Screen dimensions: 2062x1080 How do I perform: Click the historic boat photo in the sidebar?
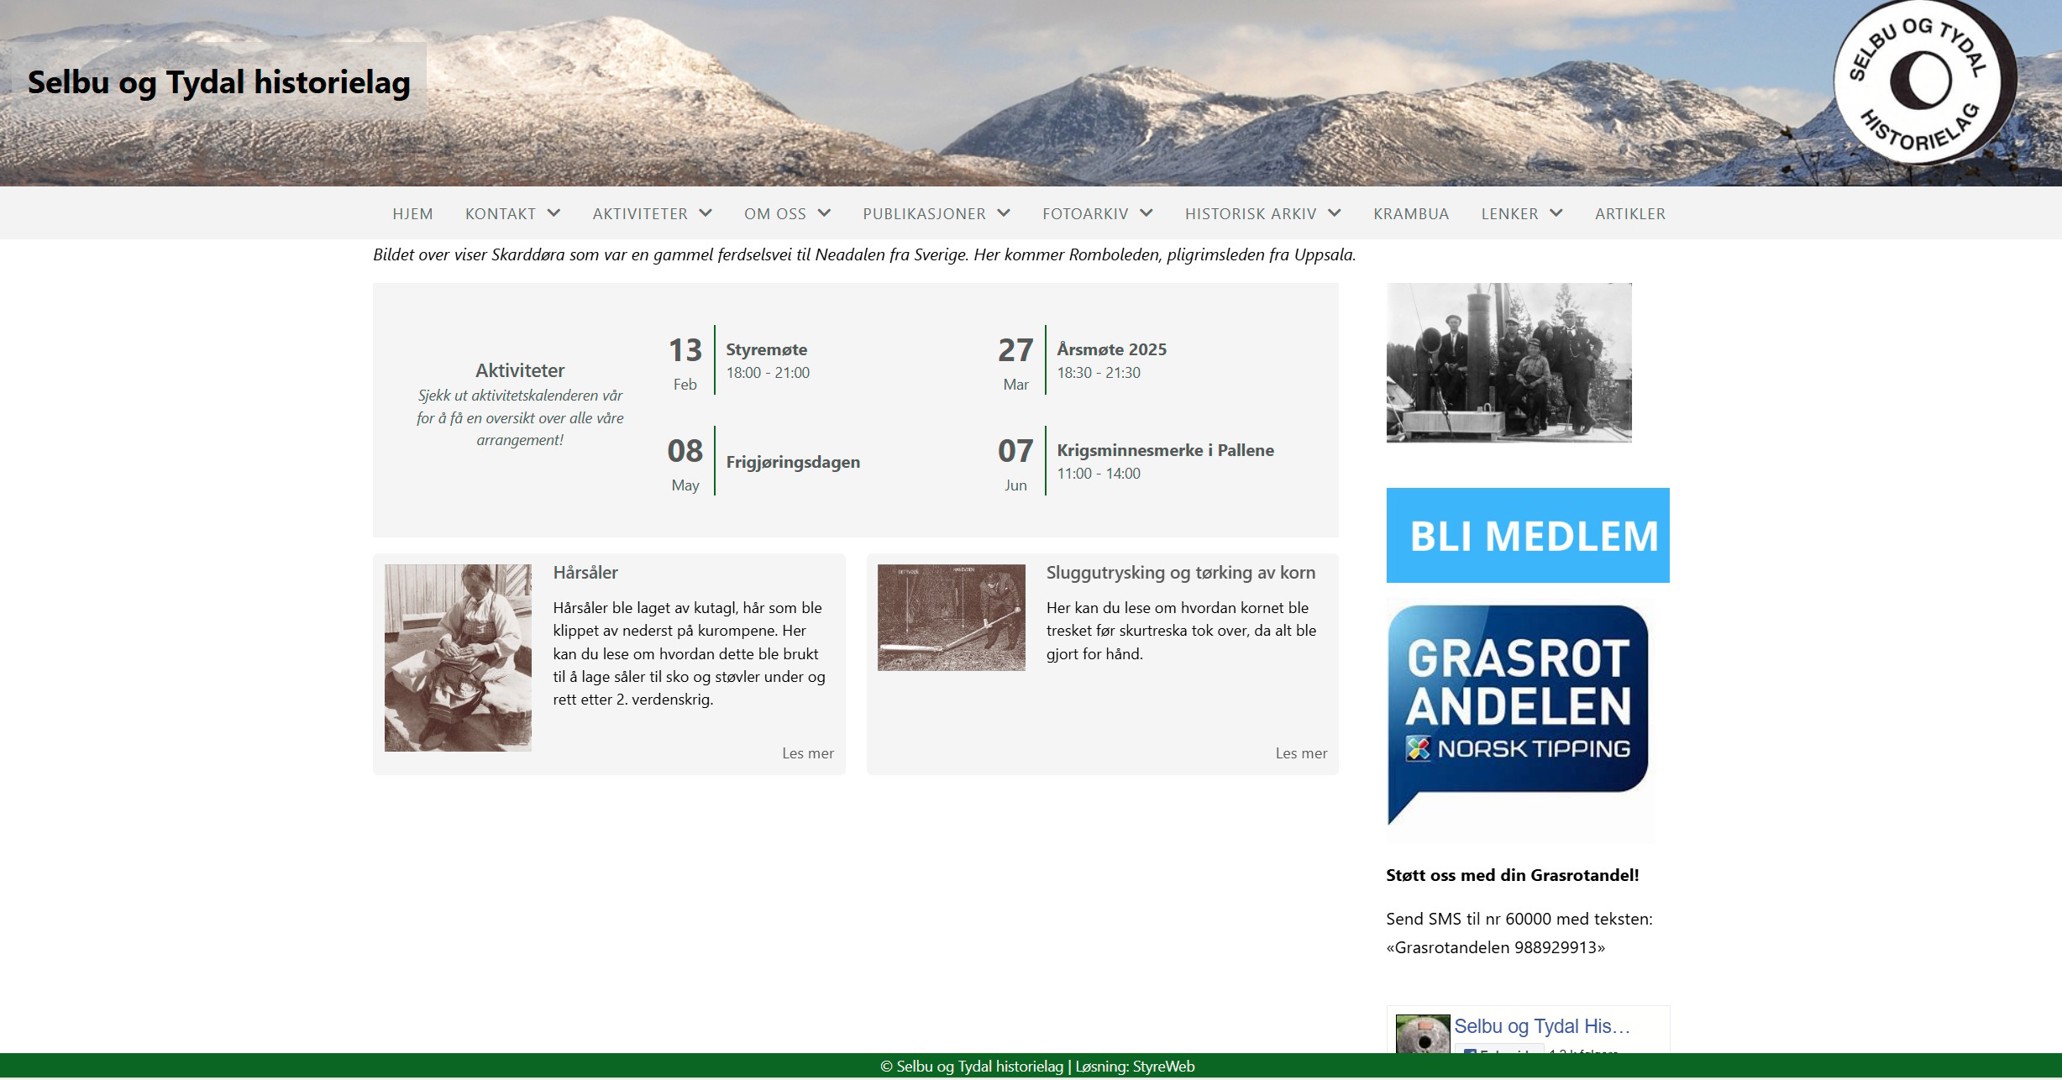pyautogui.click(x=1507, y=362)
